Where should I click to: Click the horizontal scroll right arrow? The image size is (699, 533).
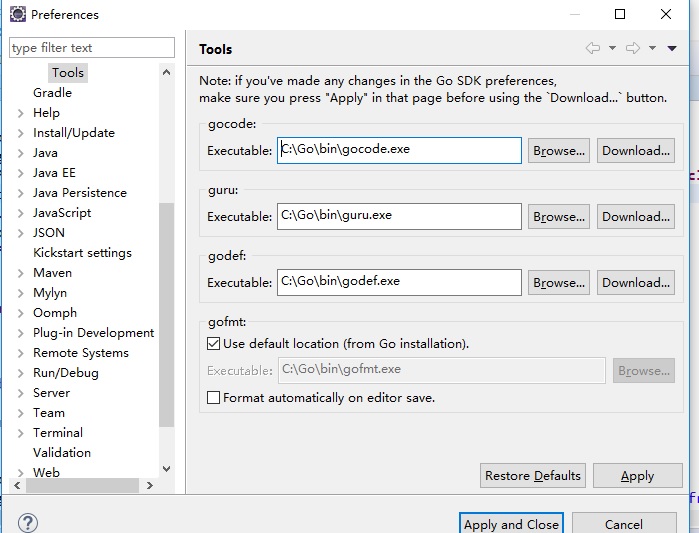[x=150, y=485]
